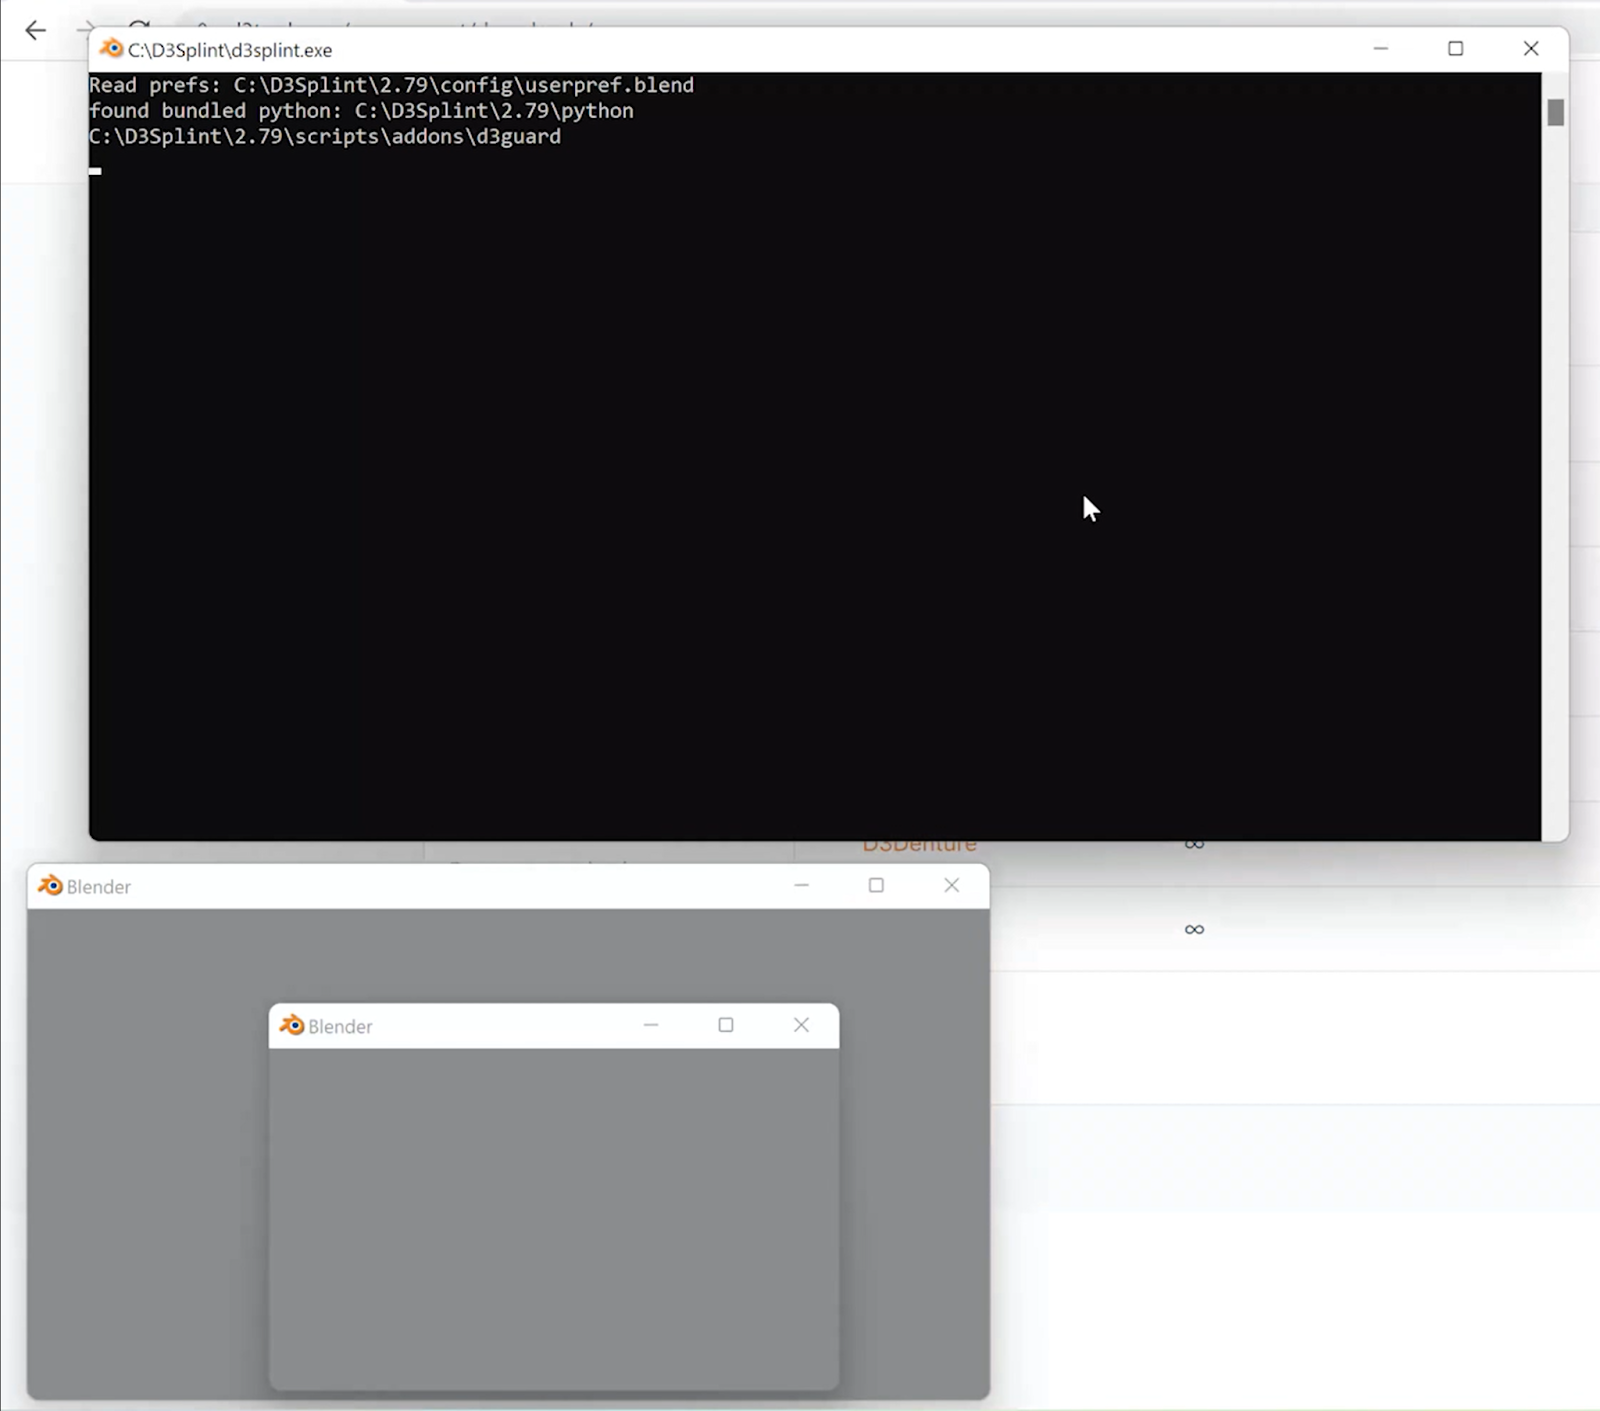Screen dimensions: 1600x1411
Task: Close the large Blender window
Action: point(951,886)
